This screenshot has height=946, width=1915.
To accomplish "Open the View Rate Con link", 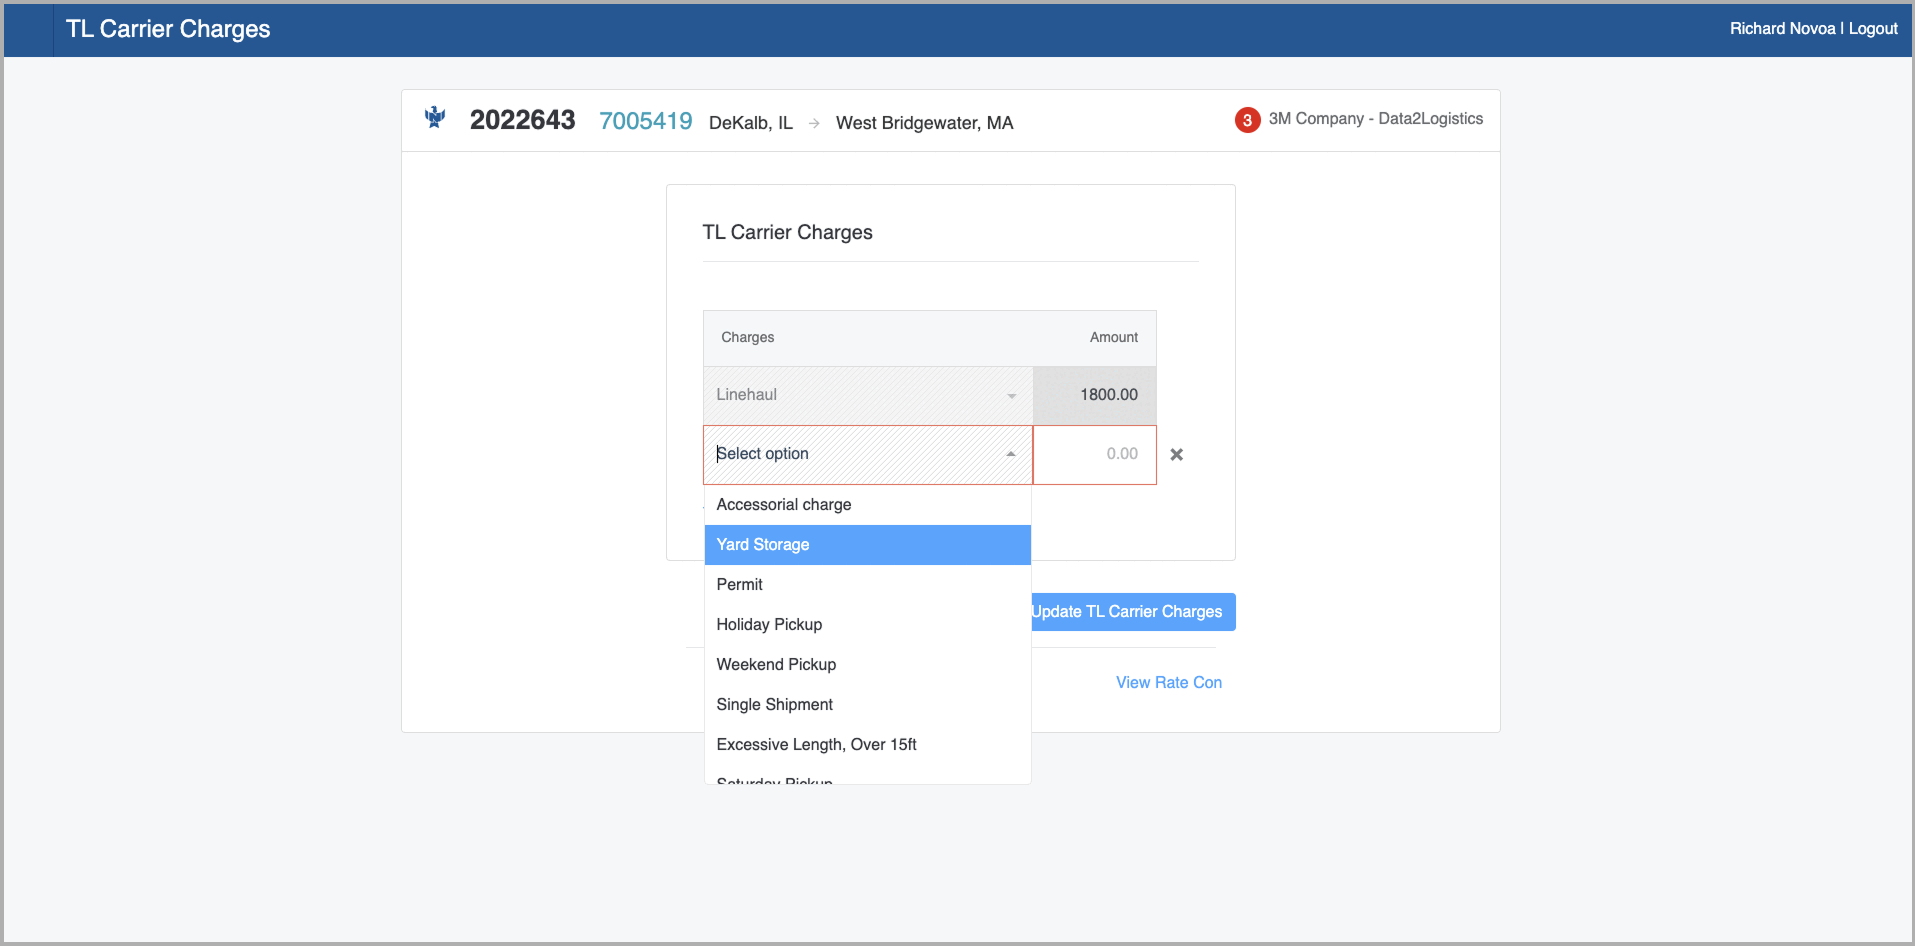I will click(x=1169, y=682).
